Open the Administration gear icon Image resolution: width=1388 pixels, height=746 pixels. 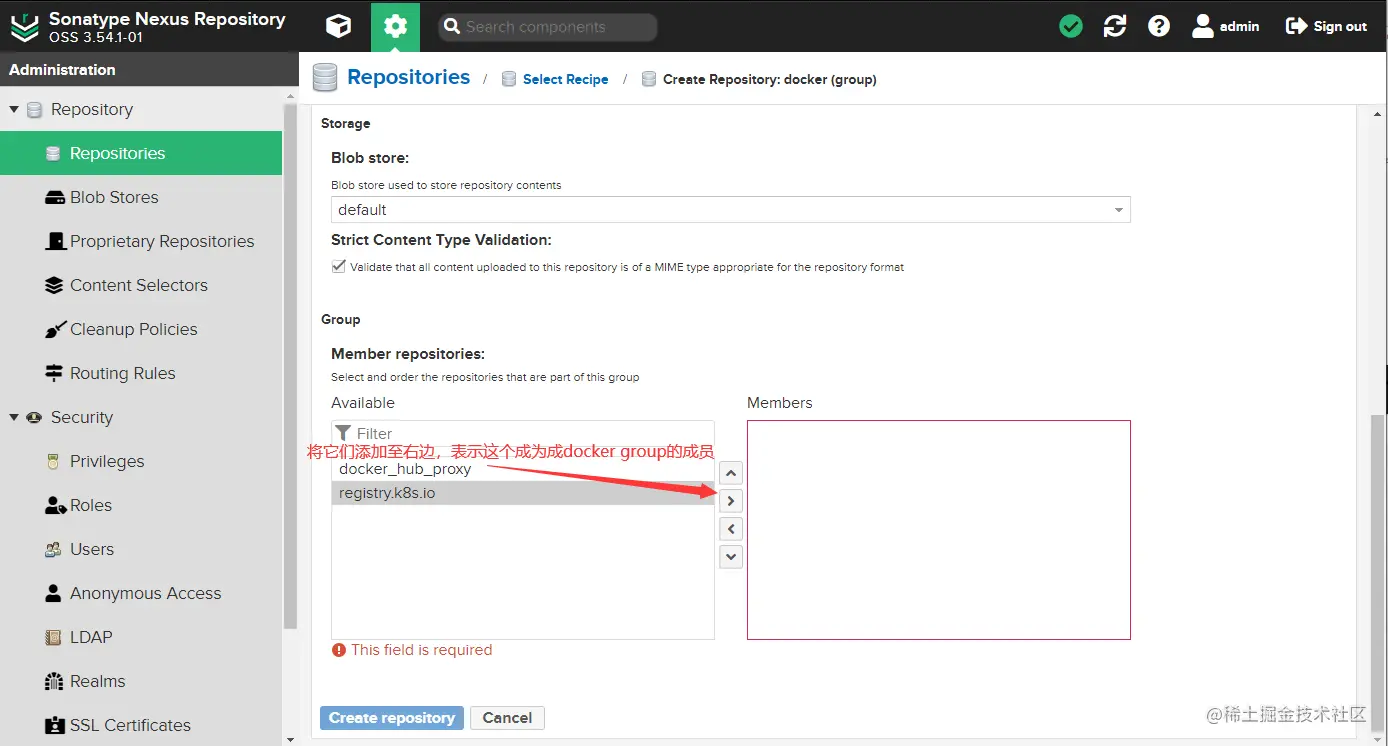(395, 27)
